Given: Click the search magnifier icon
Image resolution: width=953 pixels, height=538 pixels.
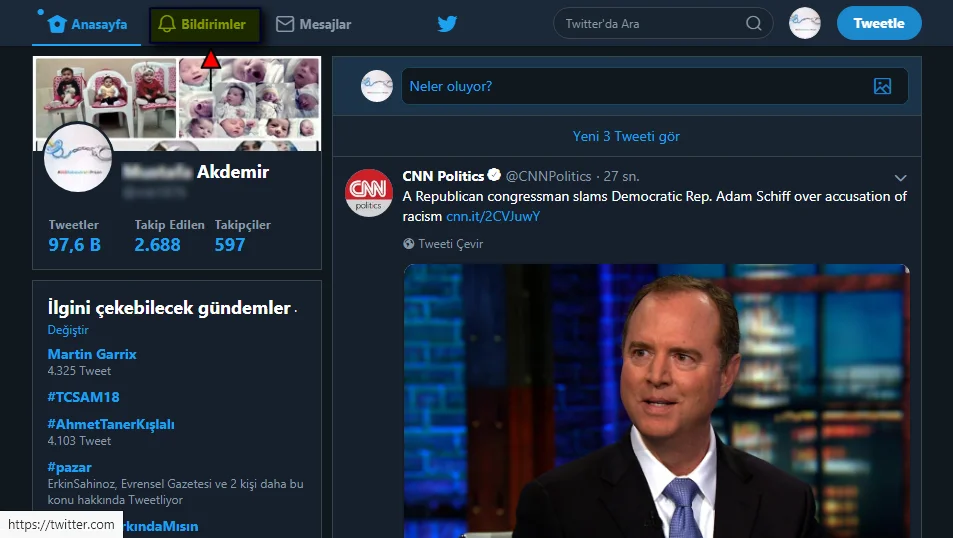Looking at the screenshot, I should (x=754, y=24).
